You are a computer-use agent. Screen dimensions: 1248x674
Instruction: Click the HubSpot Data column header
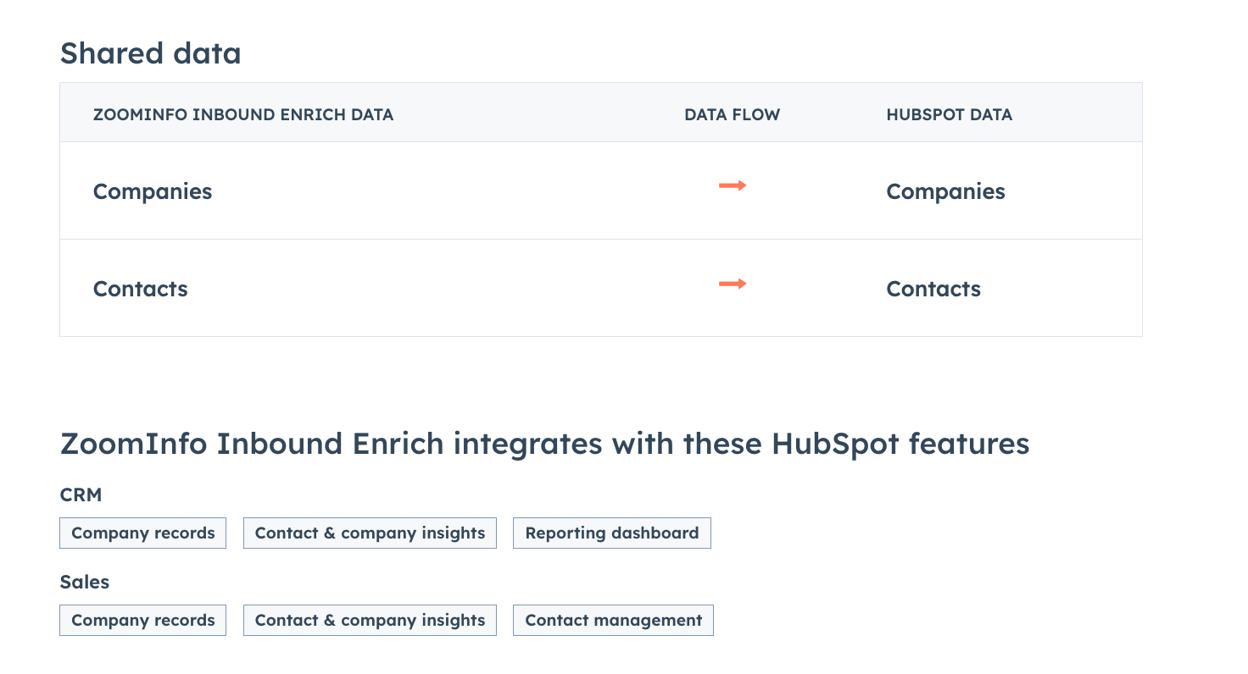pos(949,114)
